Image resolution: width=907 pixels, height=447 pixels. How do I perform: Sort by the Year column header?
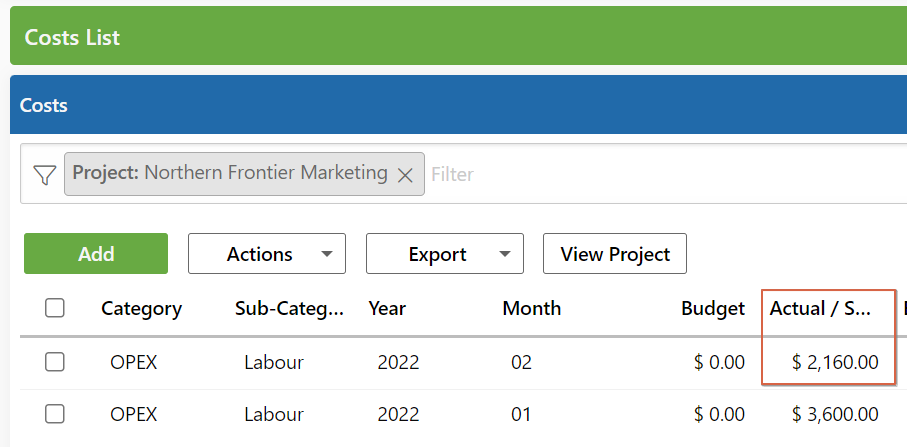pos(387,308)
